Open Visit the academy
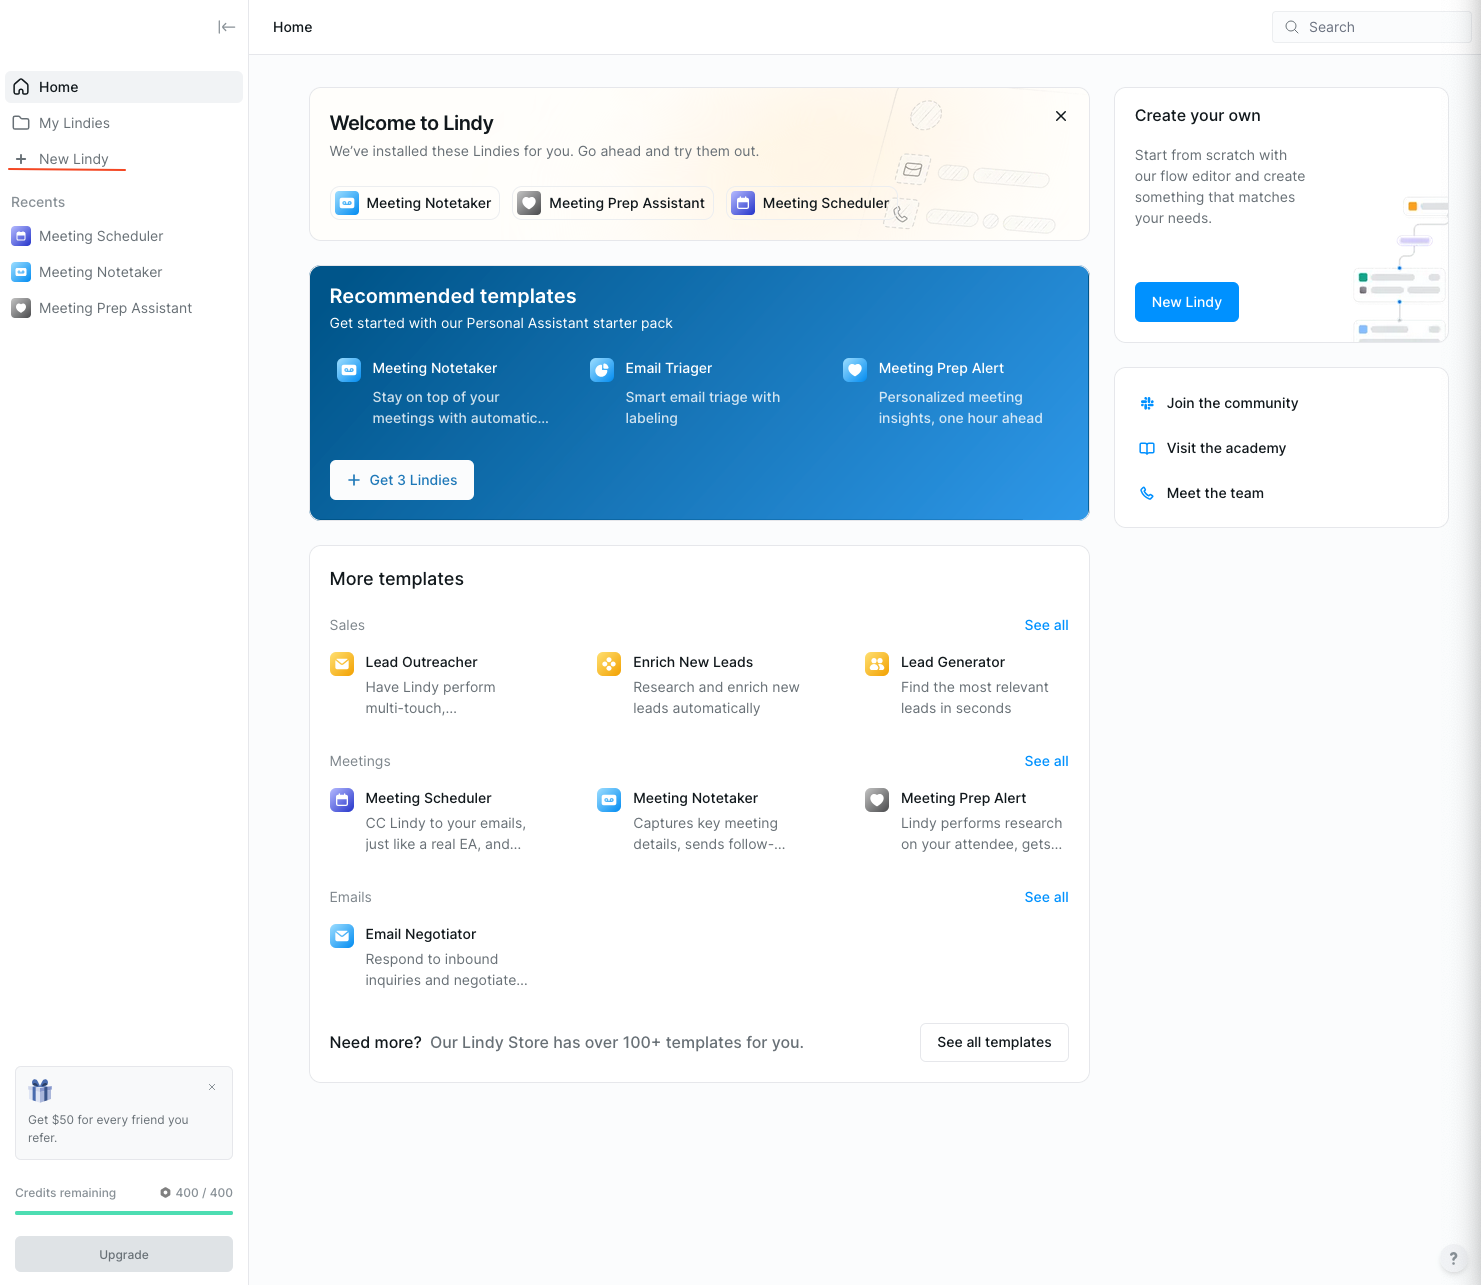 pos(1226,448)
